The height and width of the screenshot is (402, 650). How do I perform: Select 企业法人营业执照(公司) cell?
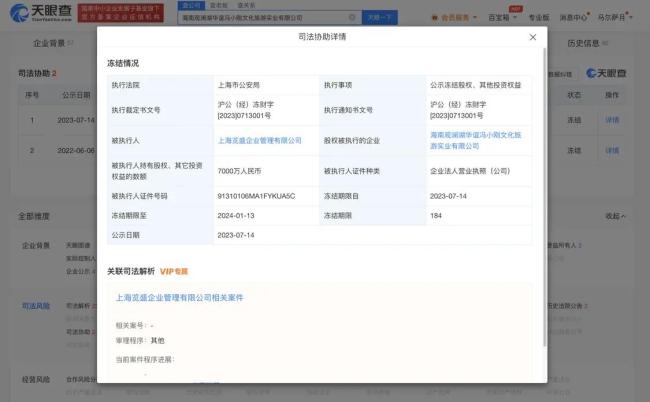(470, 171)
